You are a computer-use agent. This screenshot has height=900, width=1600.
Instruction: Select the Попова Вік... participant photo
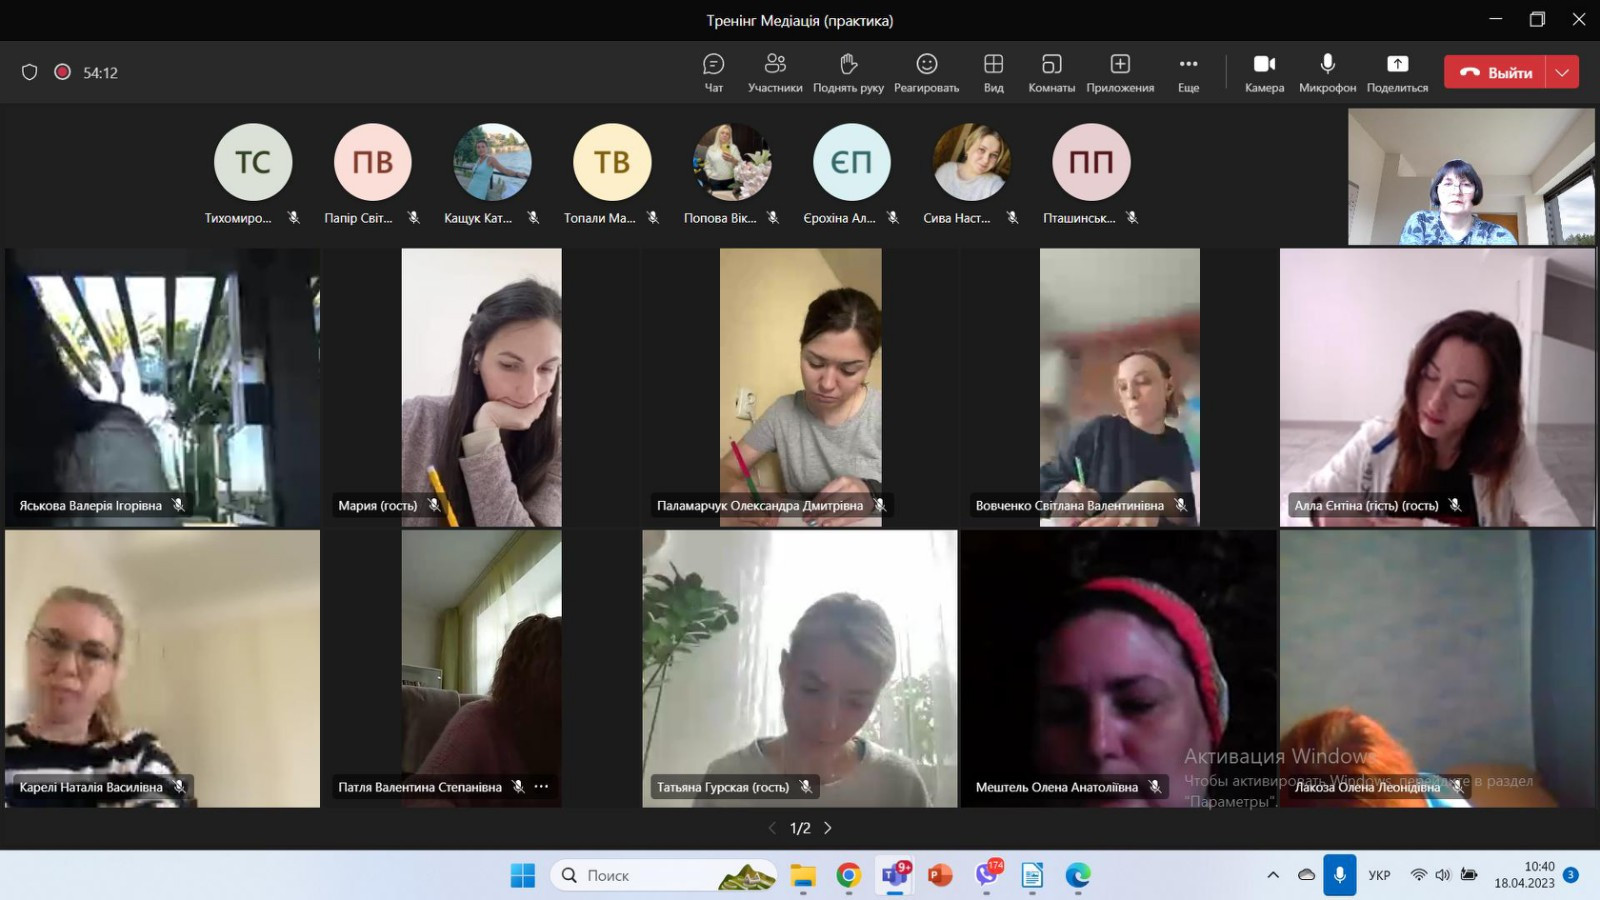732,162
